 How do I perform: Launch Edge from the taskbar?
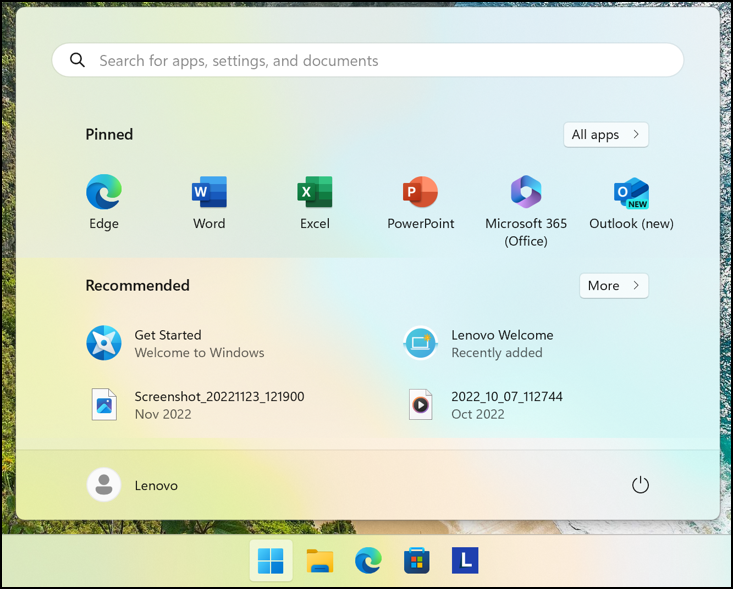pos(368,560)
